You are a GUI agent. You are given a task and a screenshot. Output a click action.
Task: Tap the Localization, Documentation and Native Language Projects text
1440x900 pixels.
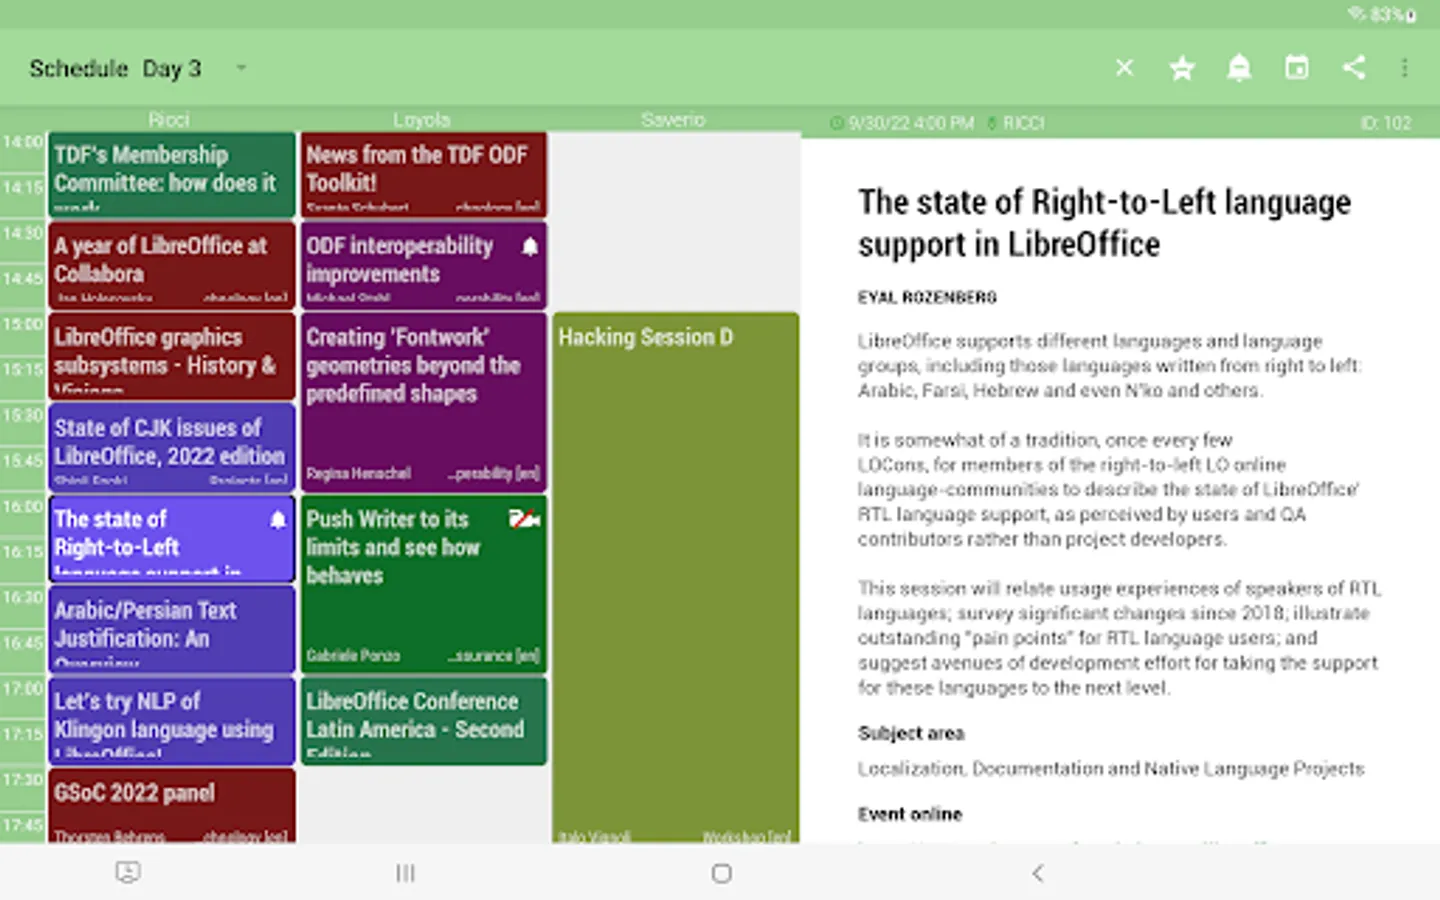click(x=1111, y=768)
